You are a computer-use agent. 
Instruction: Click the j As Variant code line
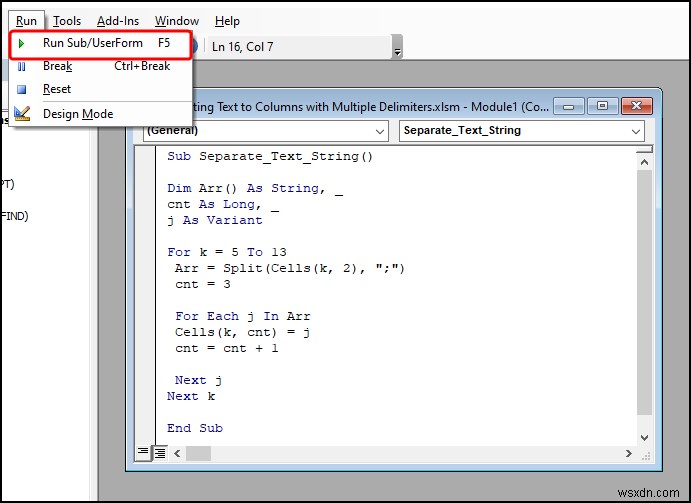pos(215,220)
